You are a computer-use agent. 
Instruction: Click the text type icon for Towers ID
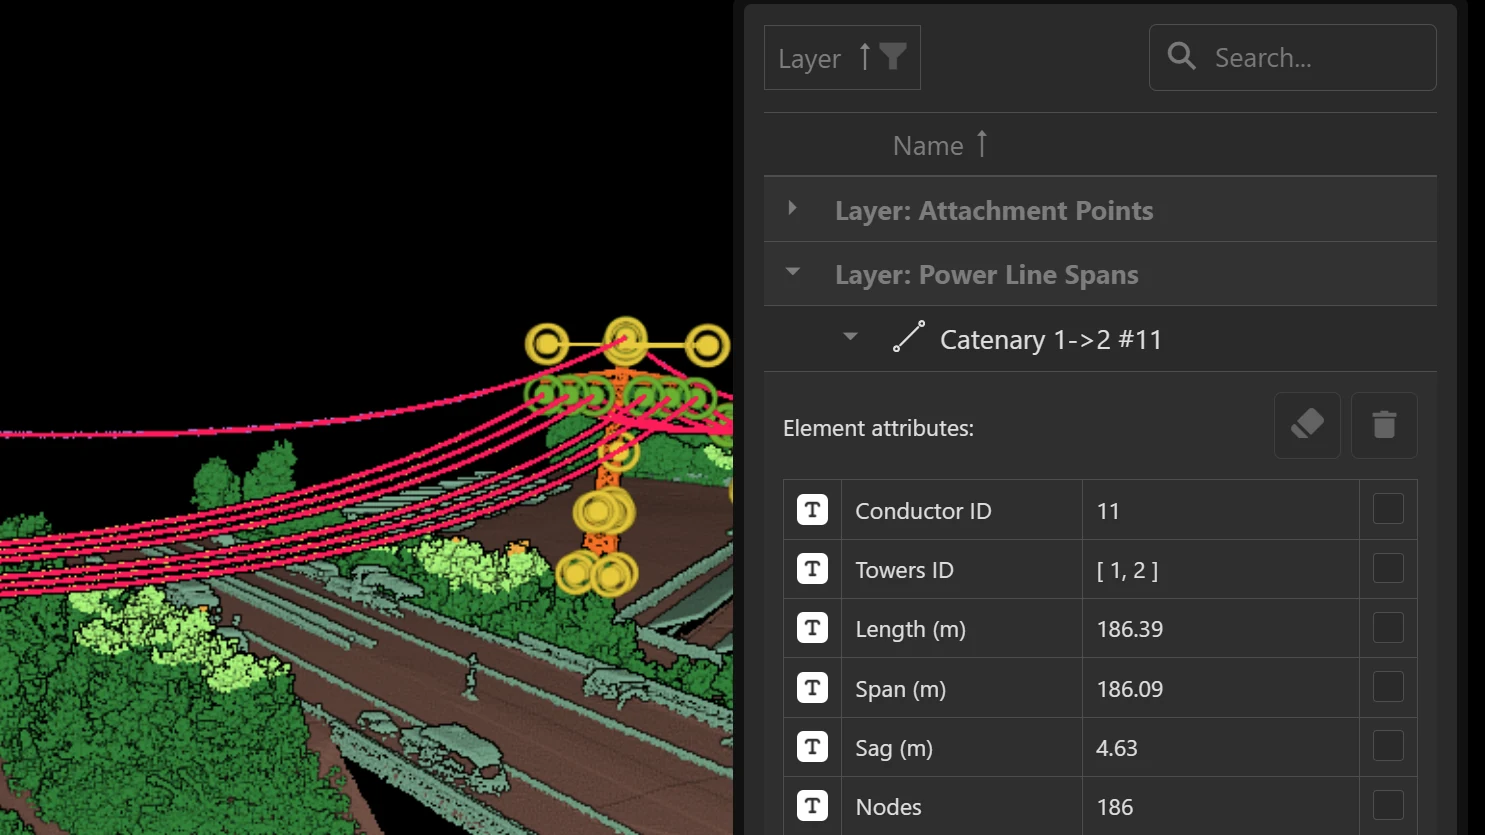(812, 569)
